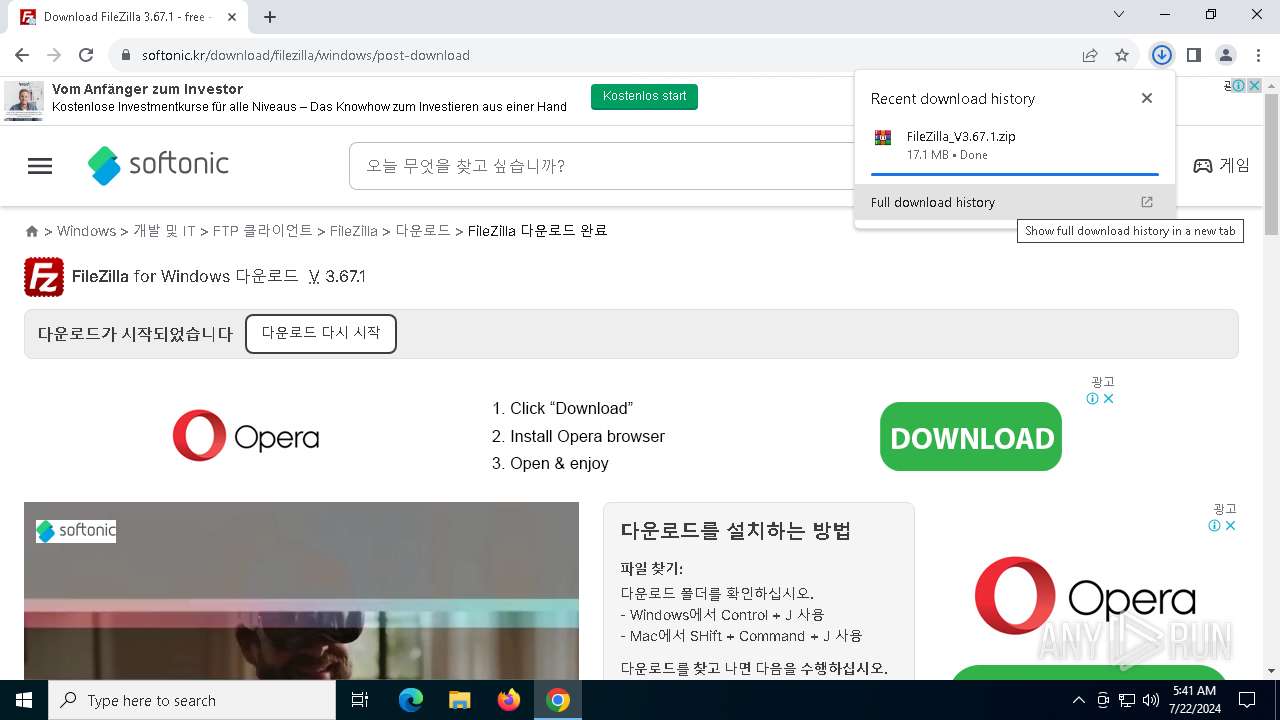Image resolution: width=1280 pixels, height=720 pixels.
Task: Click the green DOWNLOAD button in the Opera ad
Action: pyautogui.click(x=971, y=437)
